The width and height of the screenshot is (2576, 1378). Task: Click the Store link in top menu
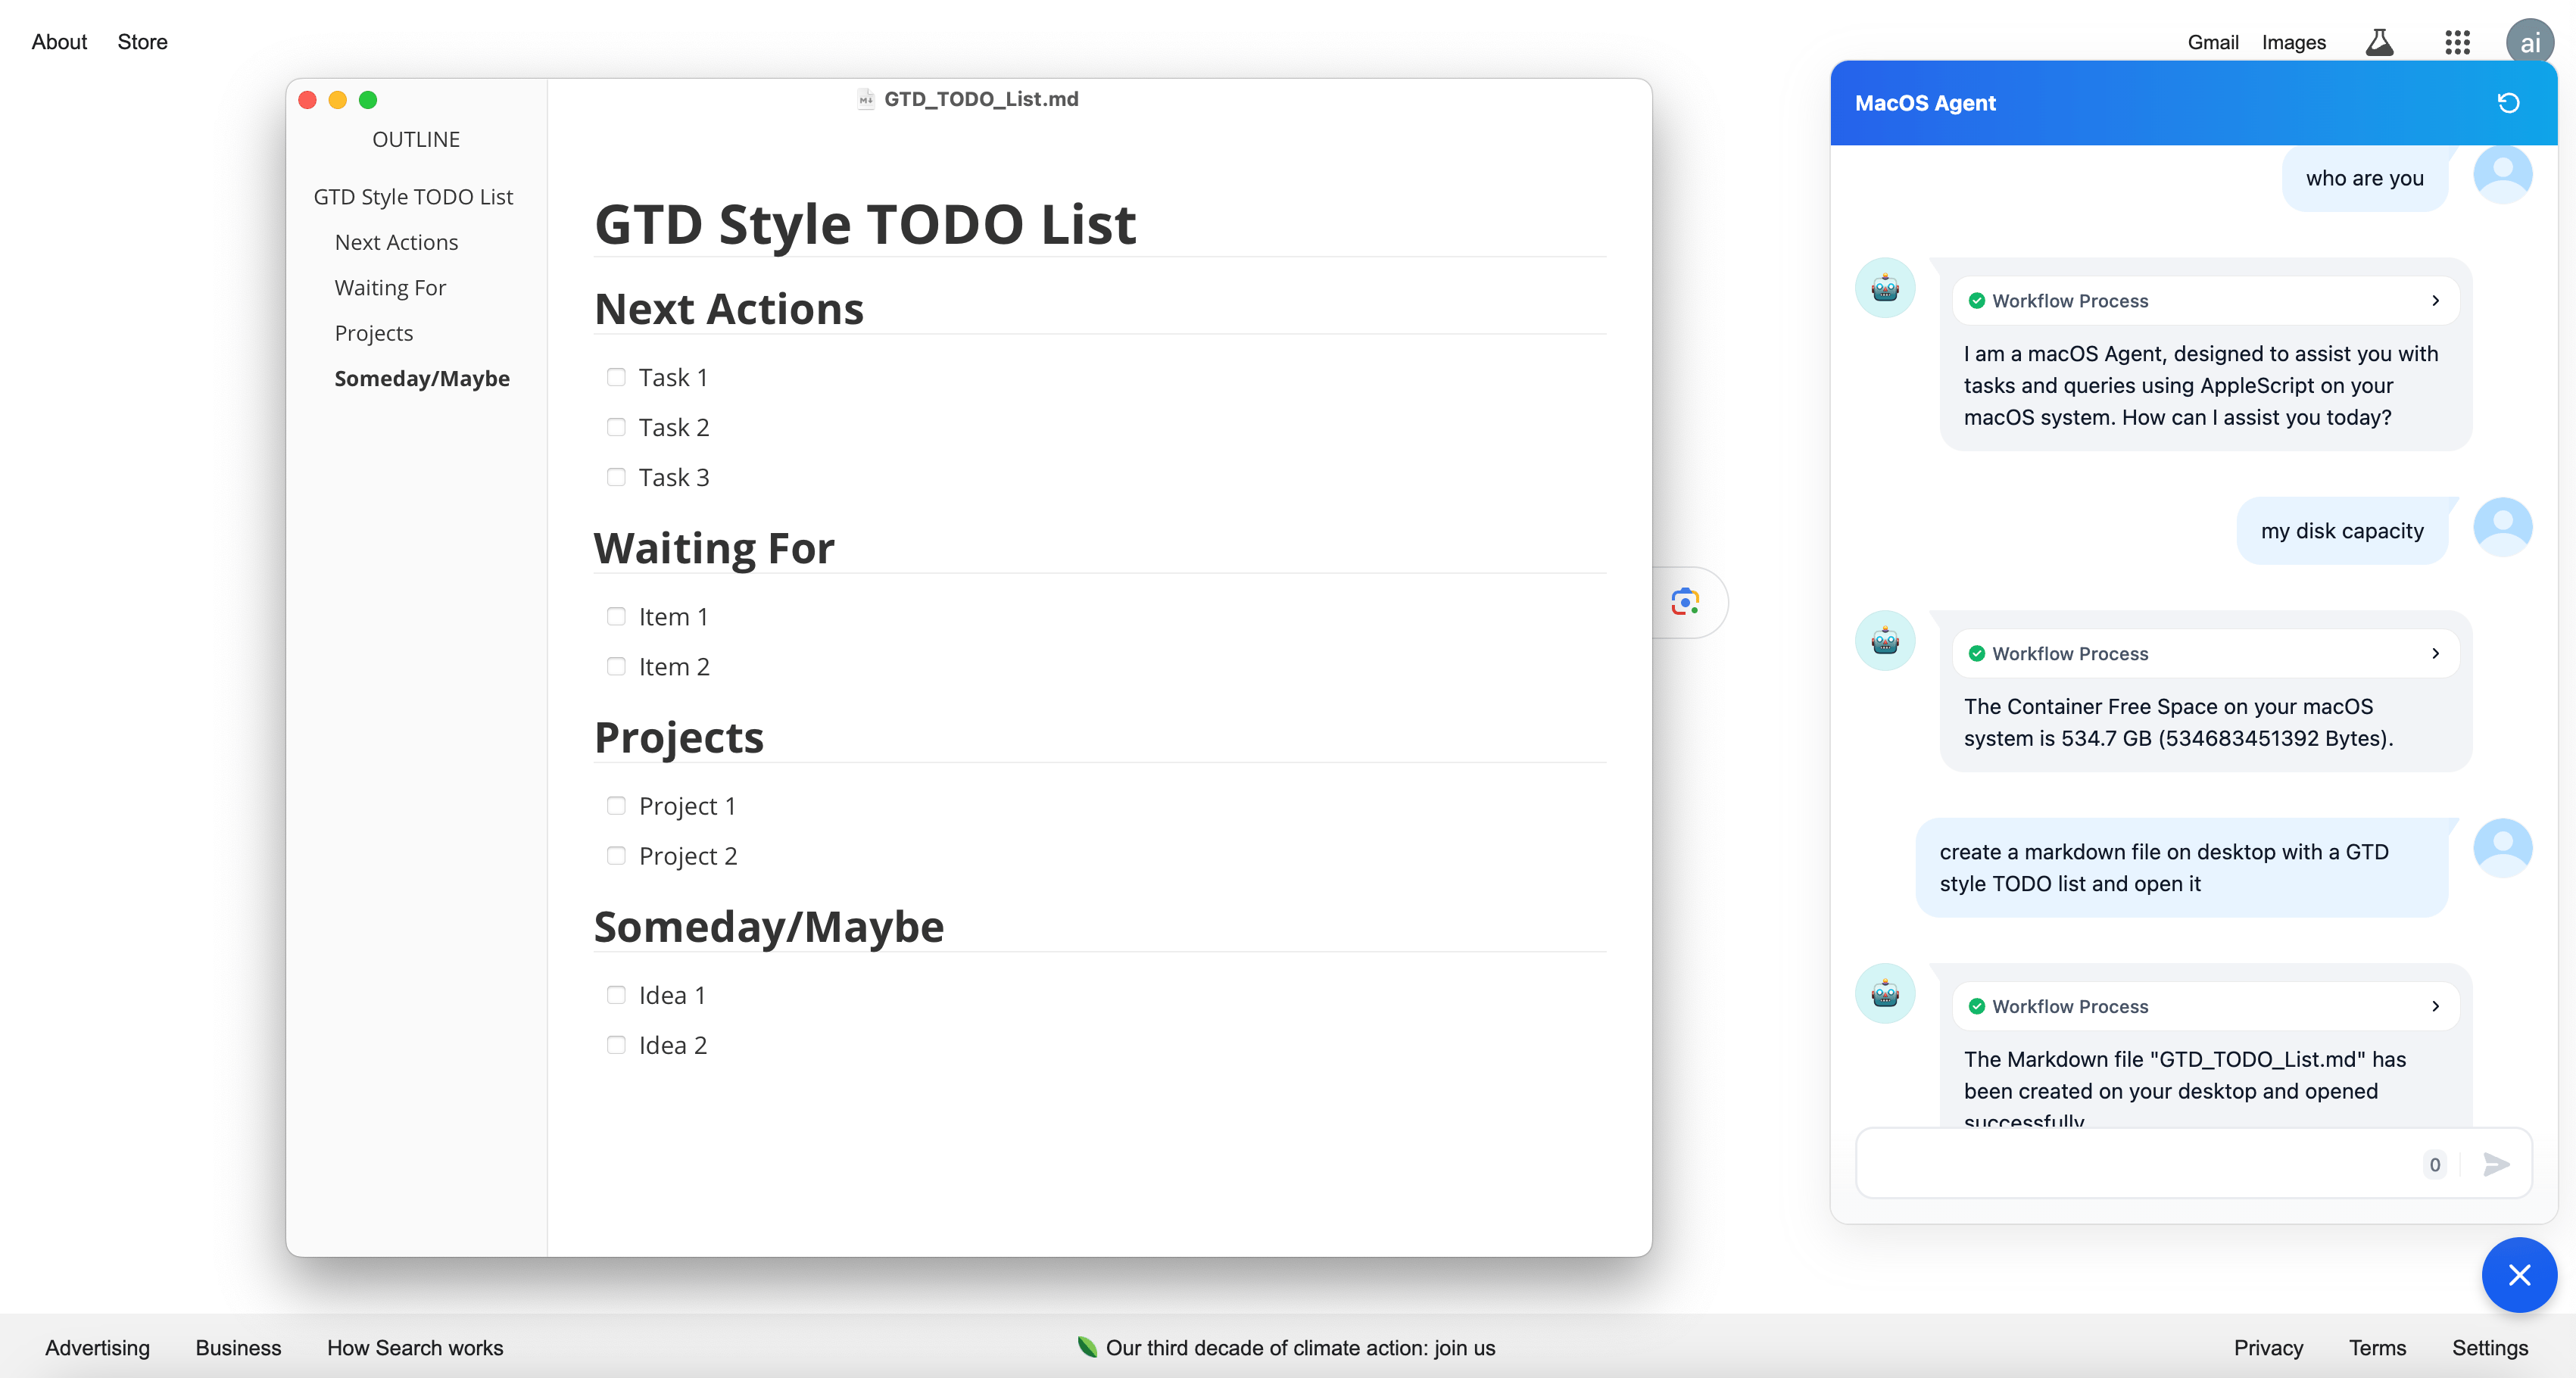pos(142,41)
